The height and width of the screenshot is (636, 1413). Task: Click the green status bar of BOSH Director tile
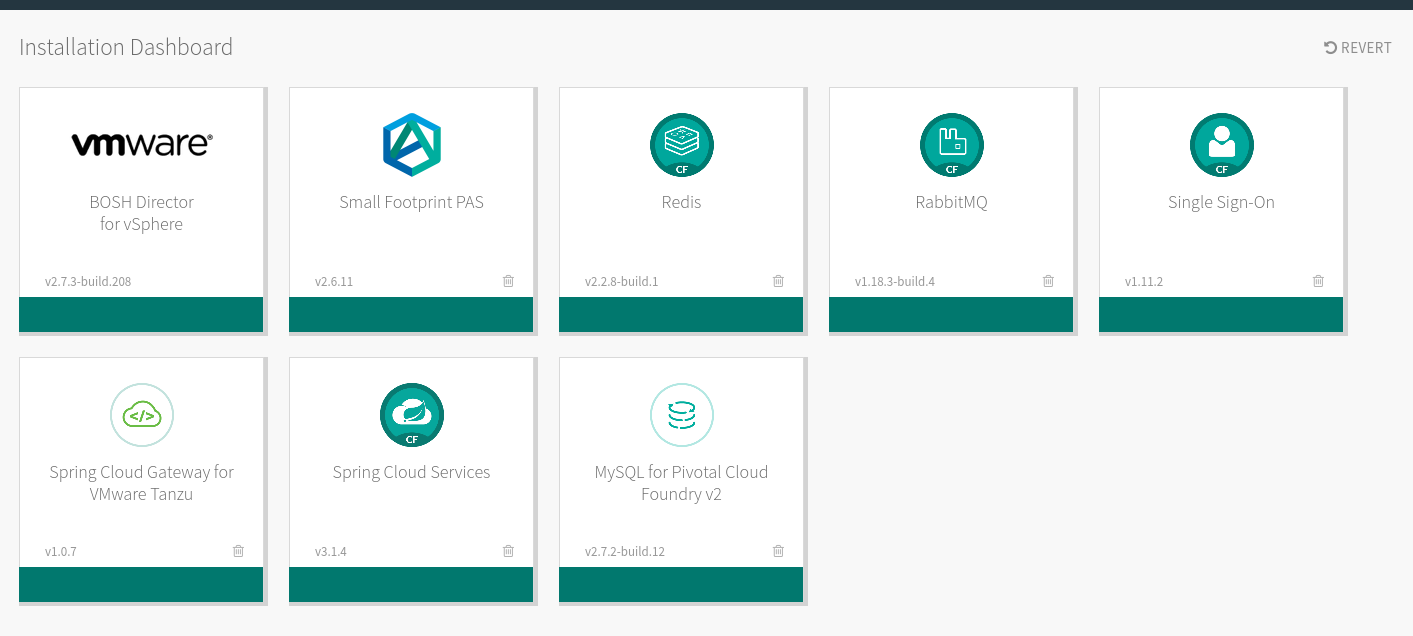[x=141, y=314]
